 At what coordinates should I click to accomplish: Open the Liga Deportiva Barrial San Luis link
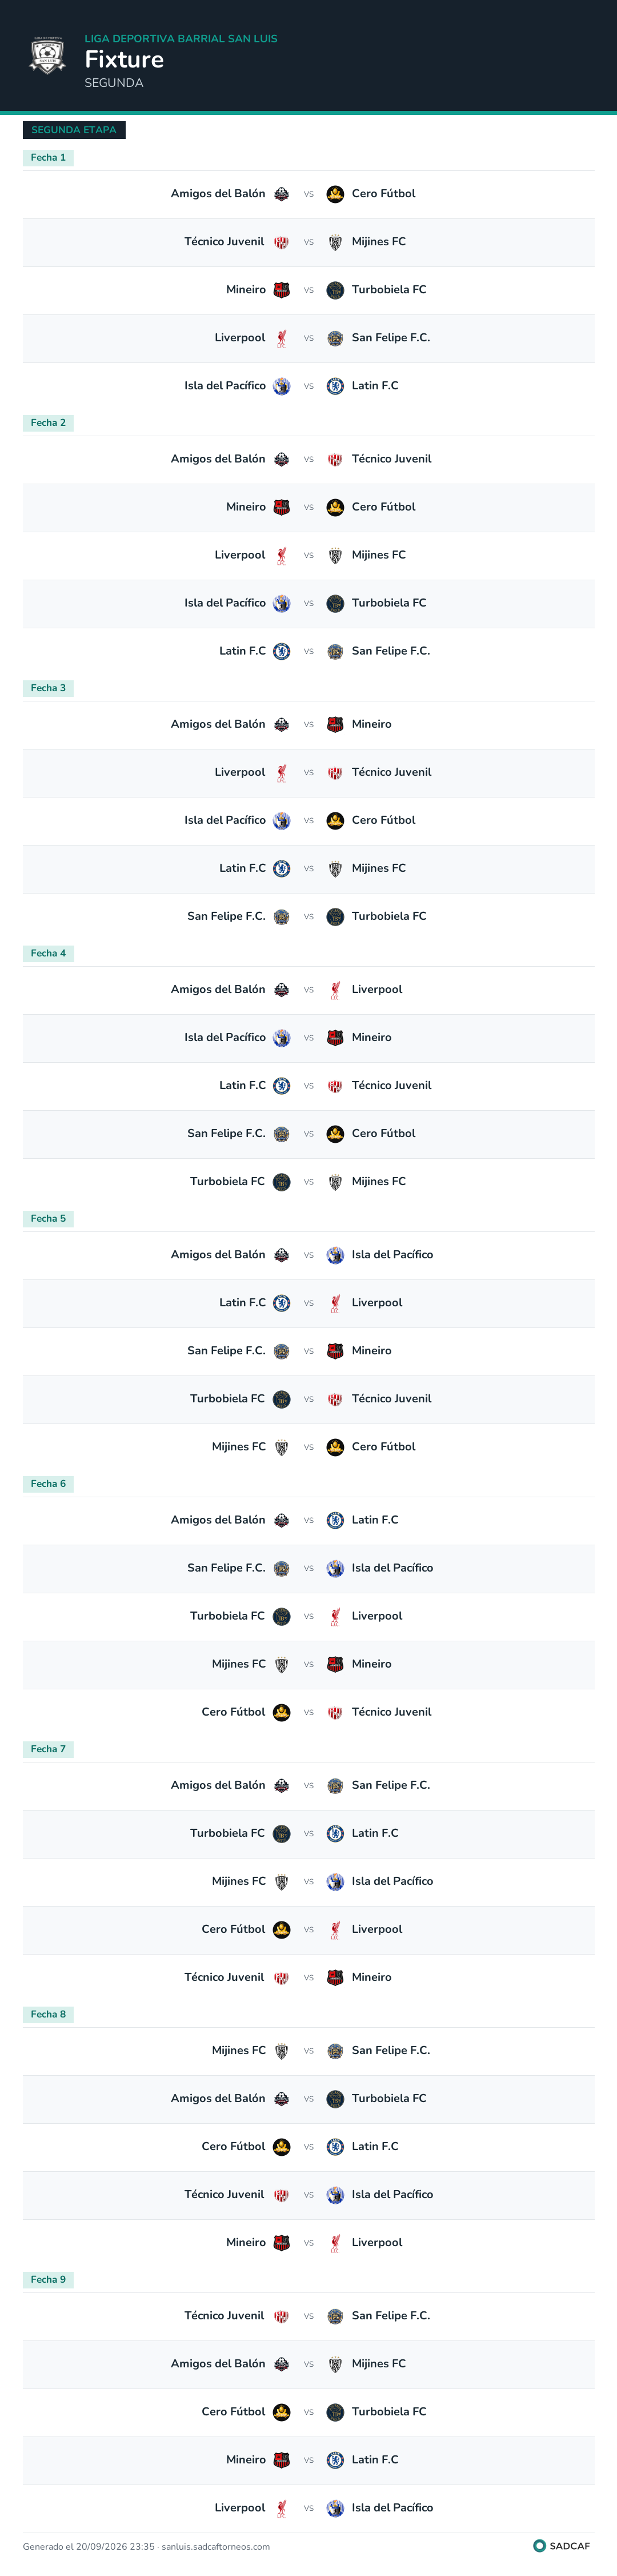coord(181,39)
